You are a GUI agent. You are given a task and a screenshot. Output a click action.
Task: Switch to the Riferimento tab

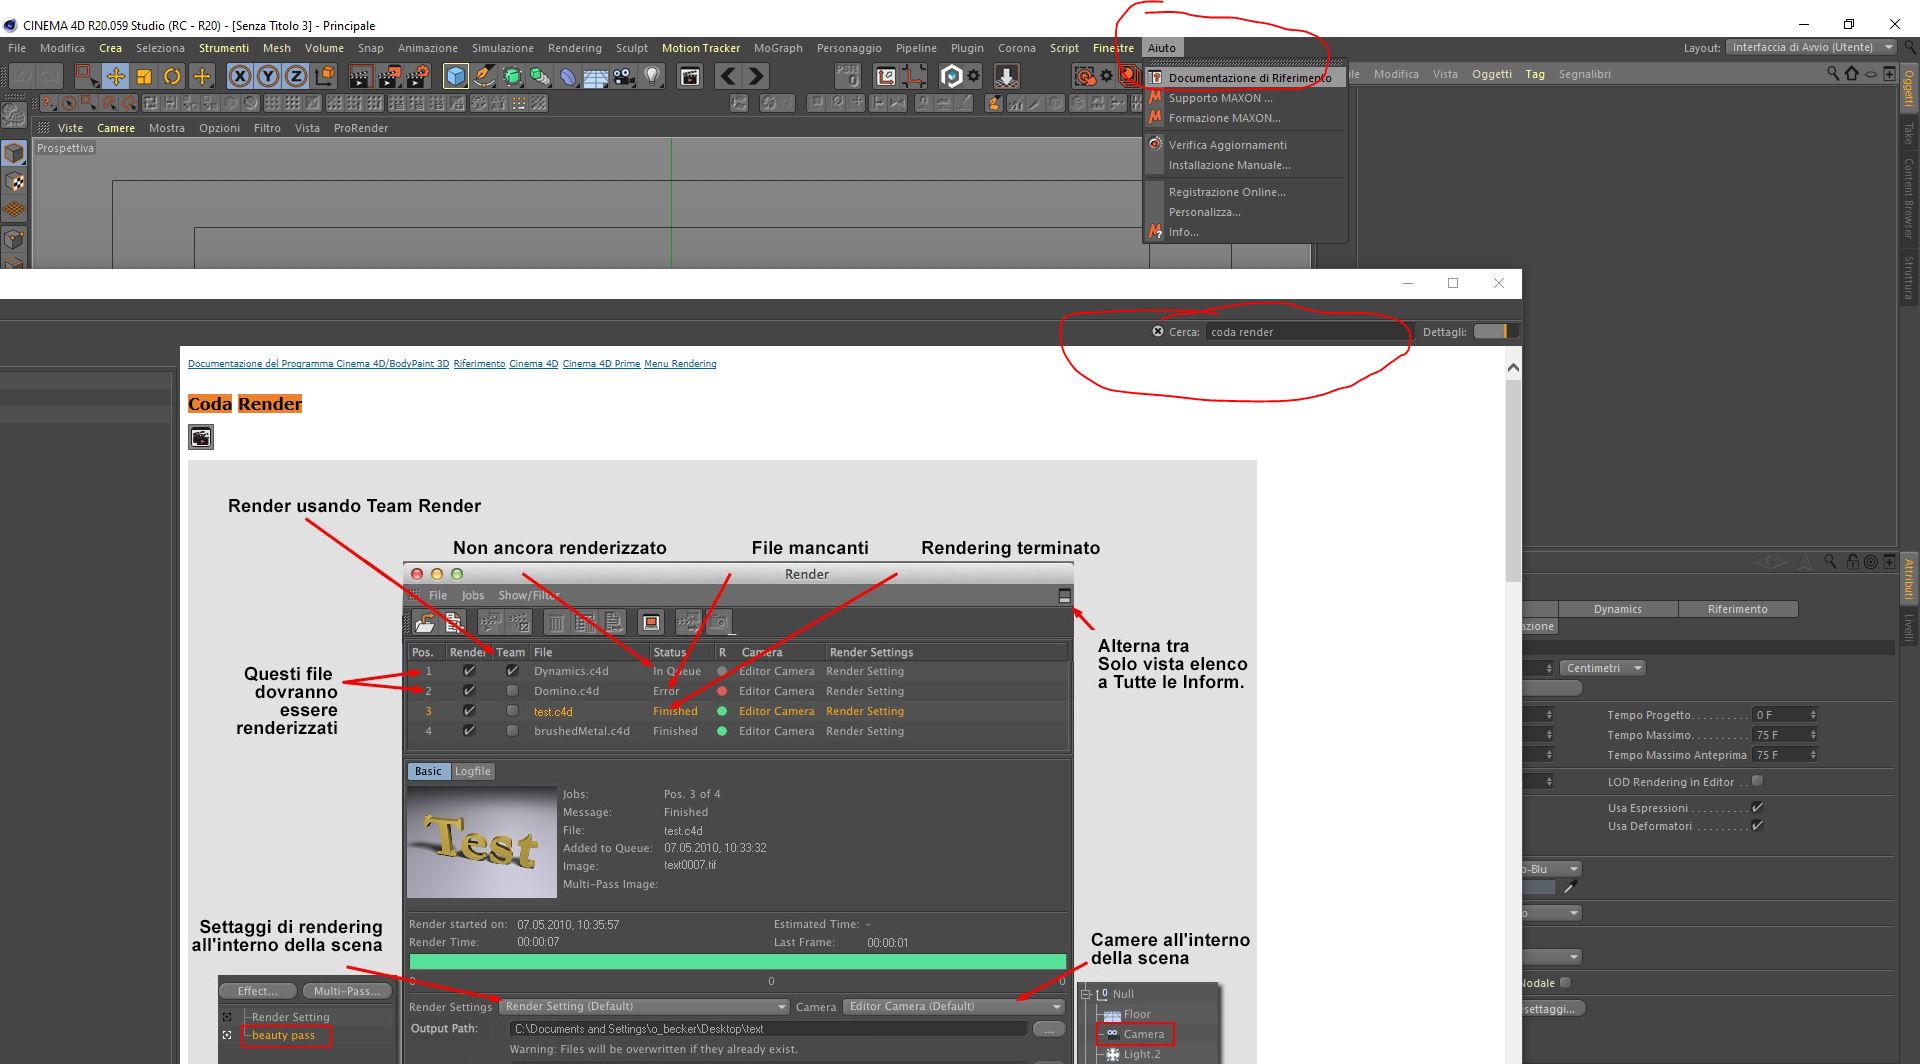[x=1737, y=609]
